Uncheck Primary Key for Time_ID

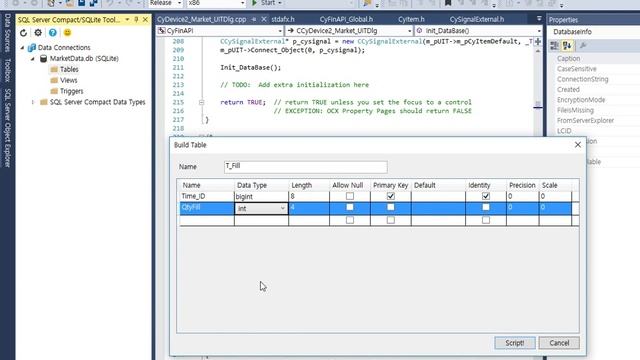(x=391, y=196)
